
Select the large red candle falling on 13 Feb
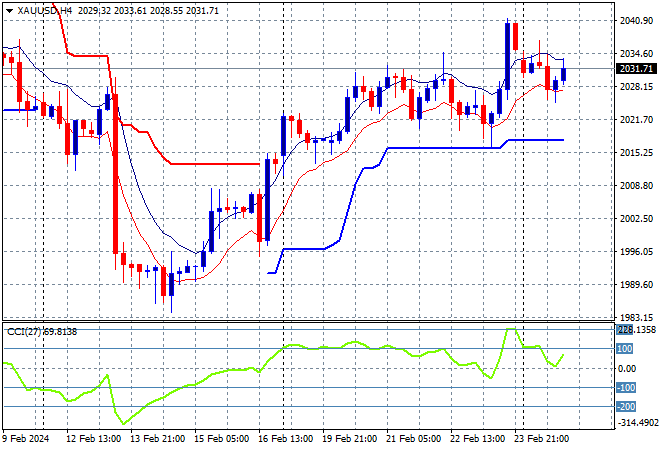tap(115, 173)
